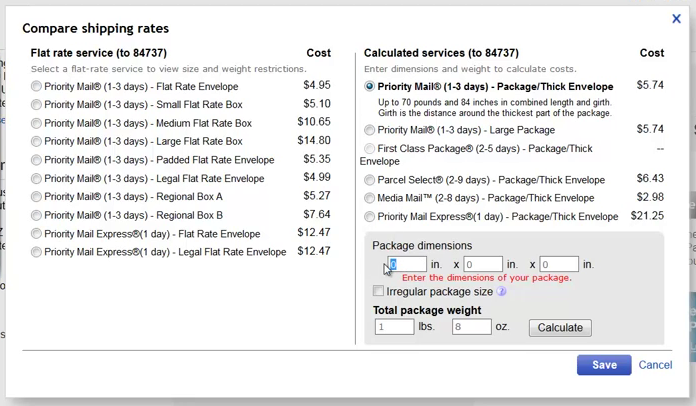Select Priority Mail Express Legal Flat Rate Envelope

[x=36, y=252]
